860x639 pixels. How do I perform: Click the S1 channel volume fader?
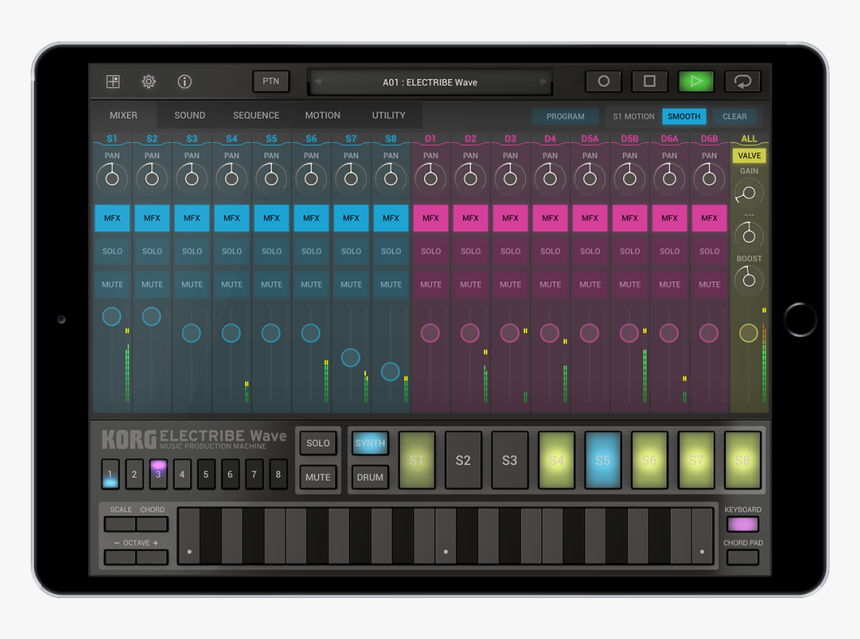[111, 316]
